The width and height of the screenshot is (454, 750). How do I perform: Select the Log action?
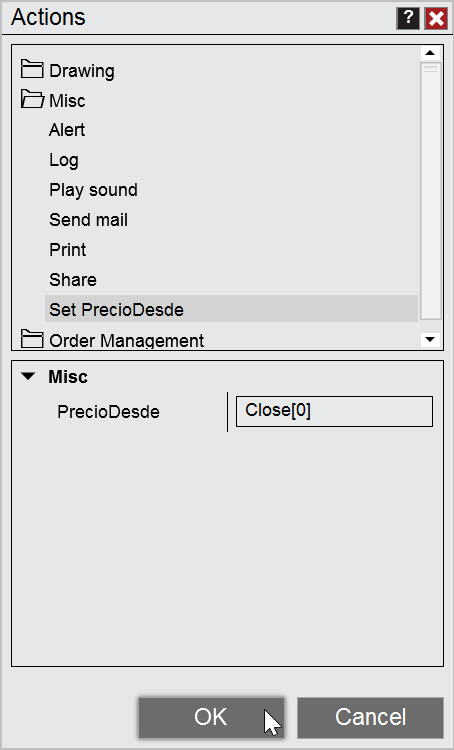tap(64, 160)
